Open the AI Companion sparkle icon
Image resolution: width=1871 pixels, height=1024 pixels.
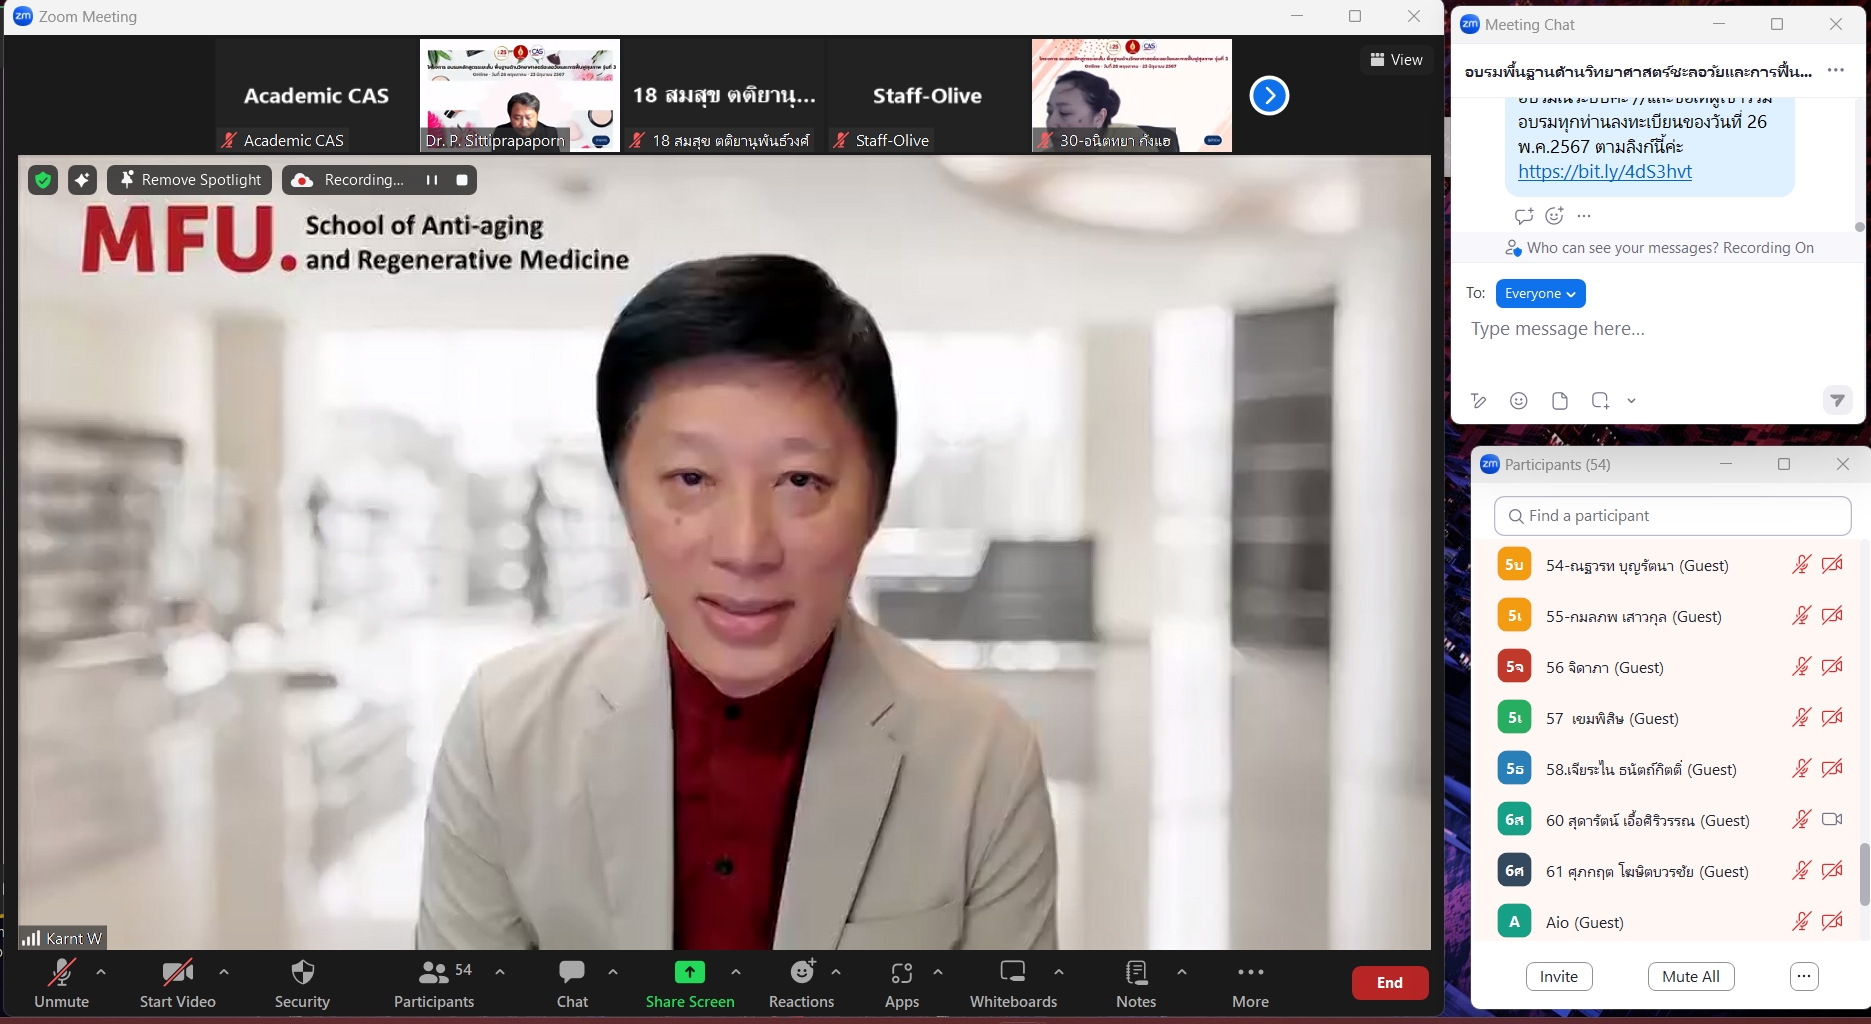pos(82,180)
